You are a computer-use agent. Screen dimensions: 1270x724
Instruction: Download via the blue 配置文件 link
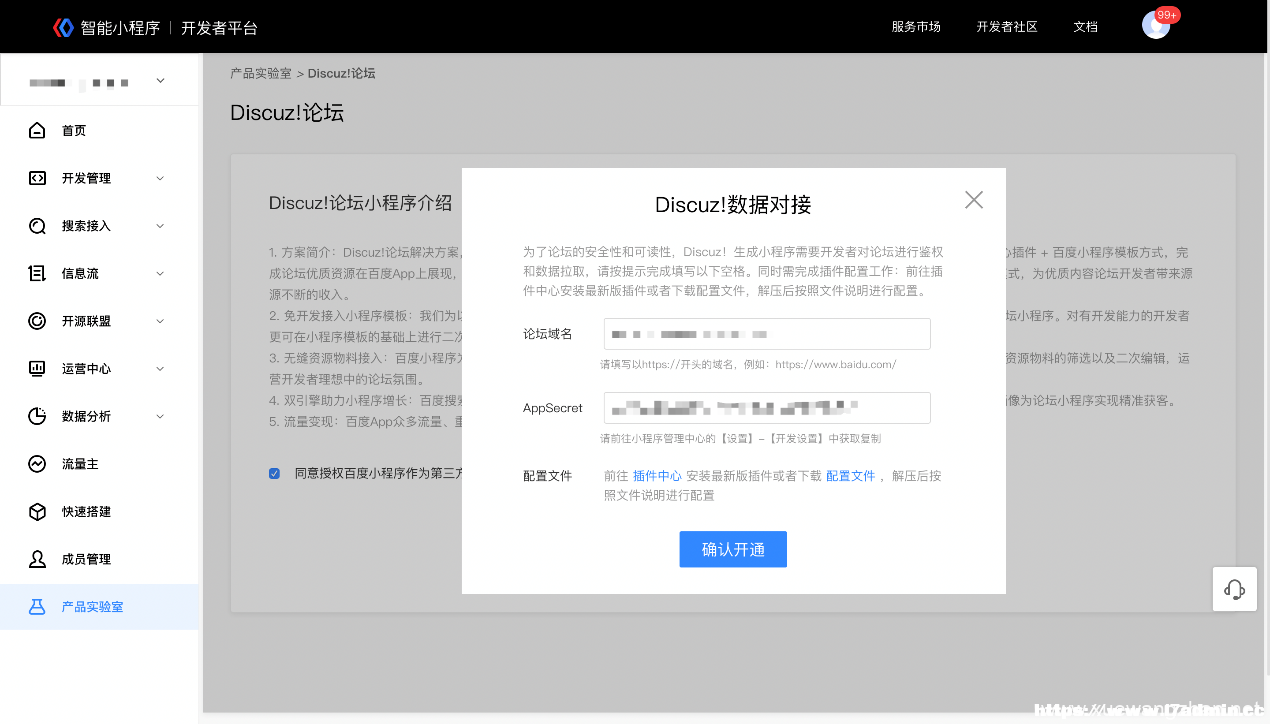click(850, 476)
